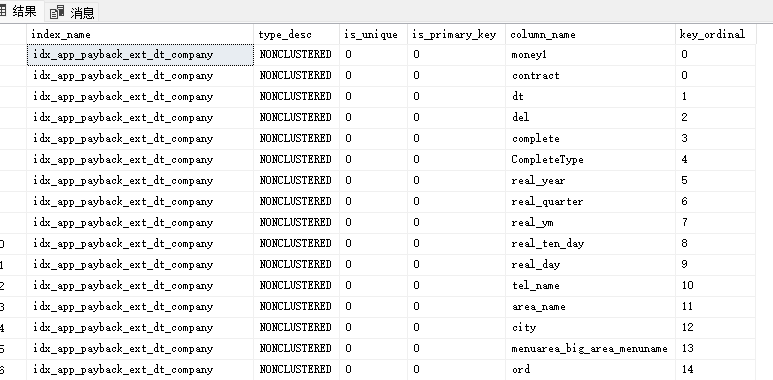Select the is_unique column header
The height and width of the screenshot is (380, 773).
[374, 35]
